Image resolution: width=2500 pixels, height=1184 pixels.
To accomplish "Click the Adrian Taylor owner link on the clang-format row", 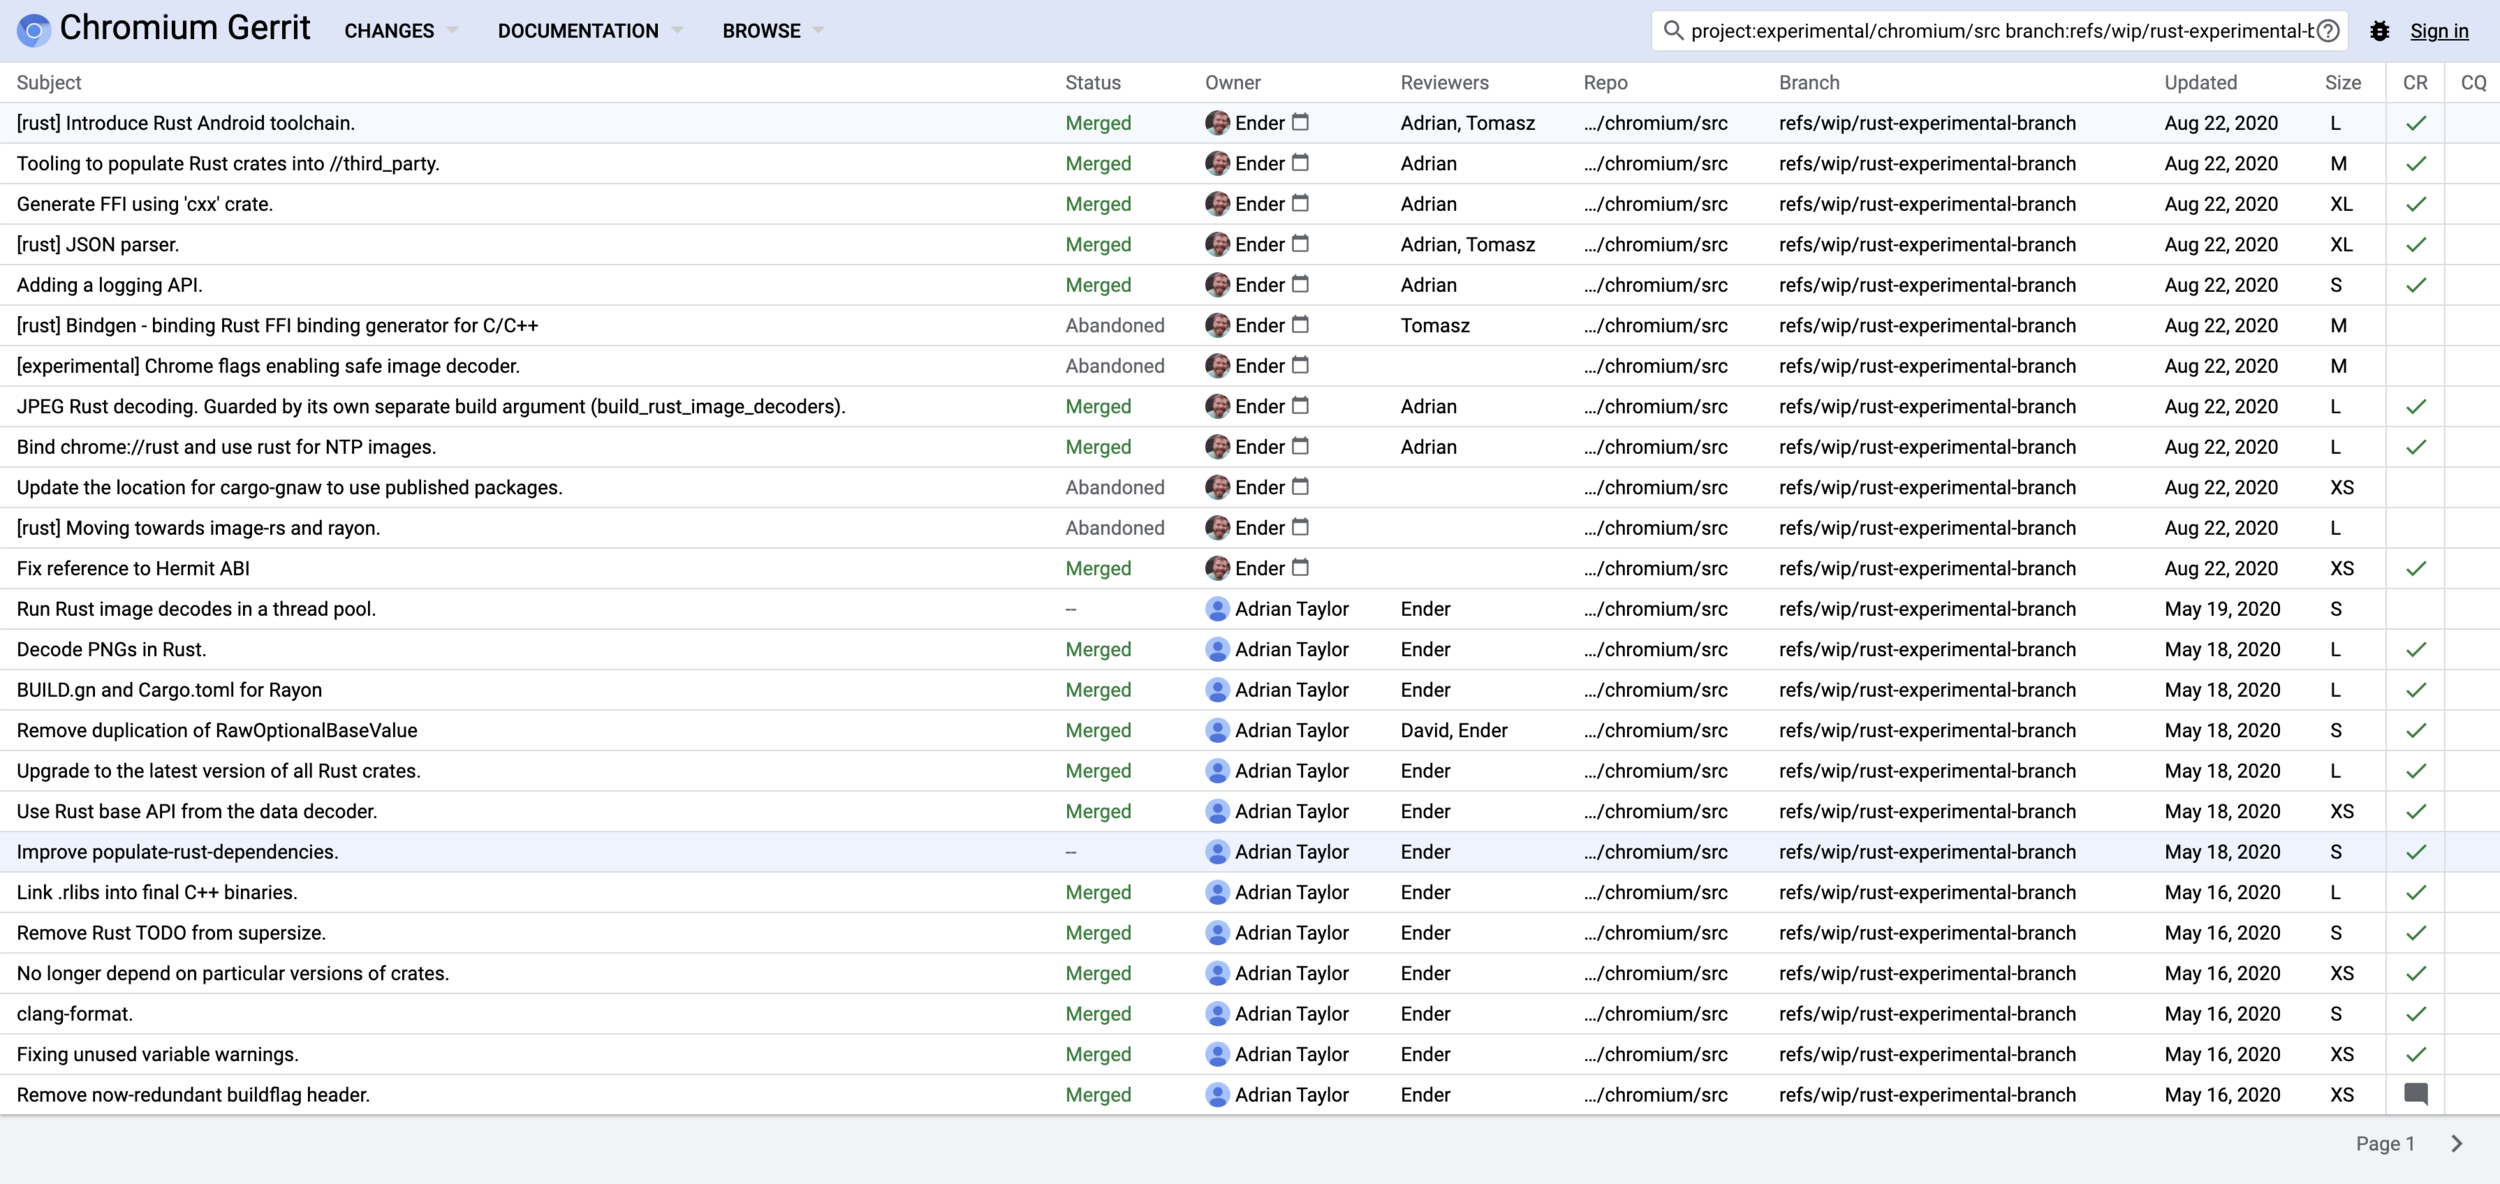I will tap(1291, 1013).
